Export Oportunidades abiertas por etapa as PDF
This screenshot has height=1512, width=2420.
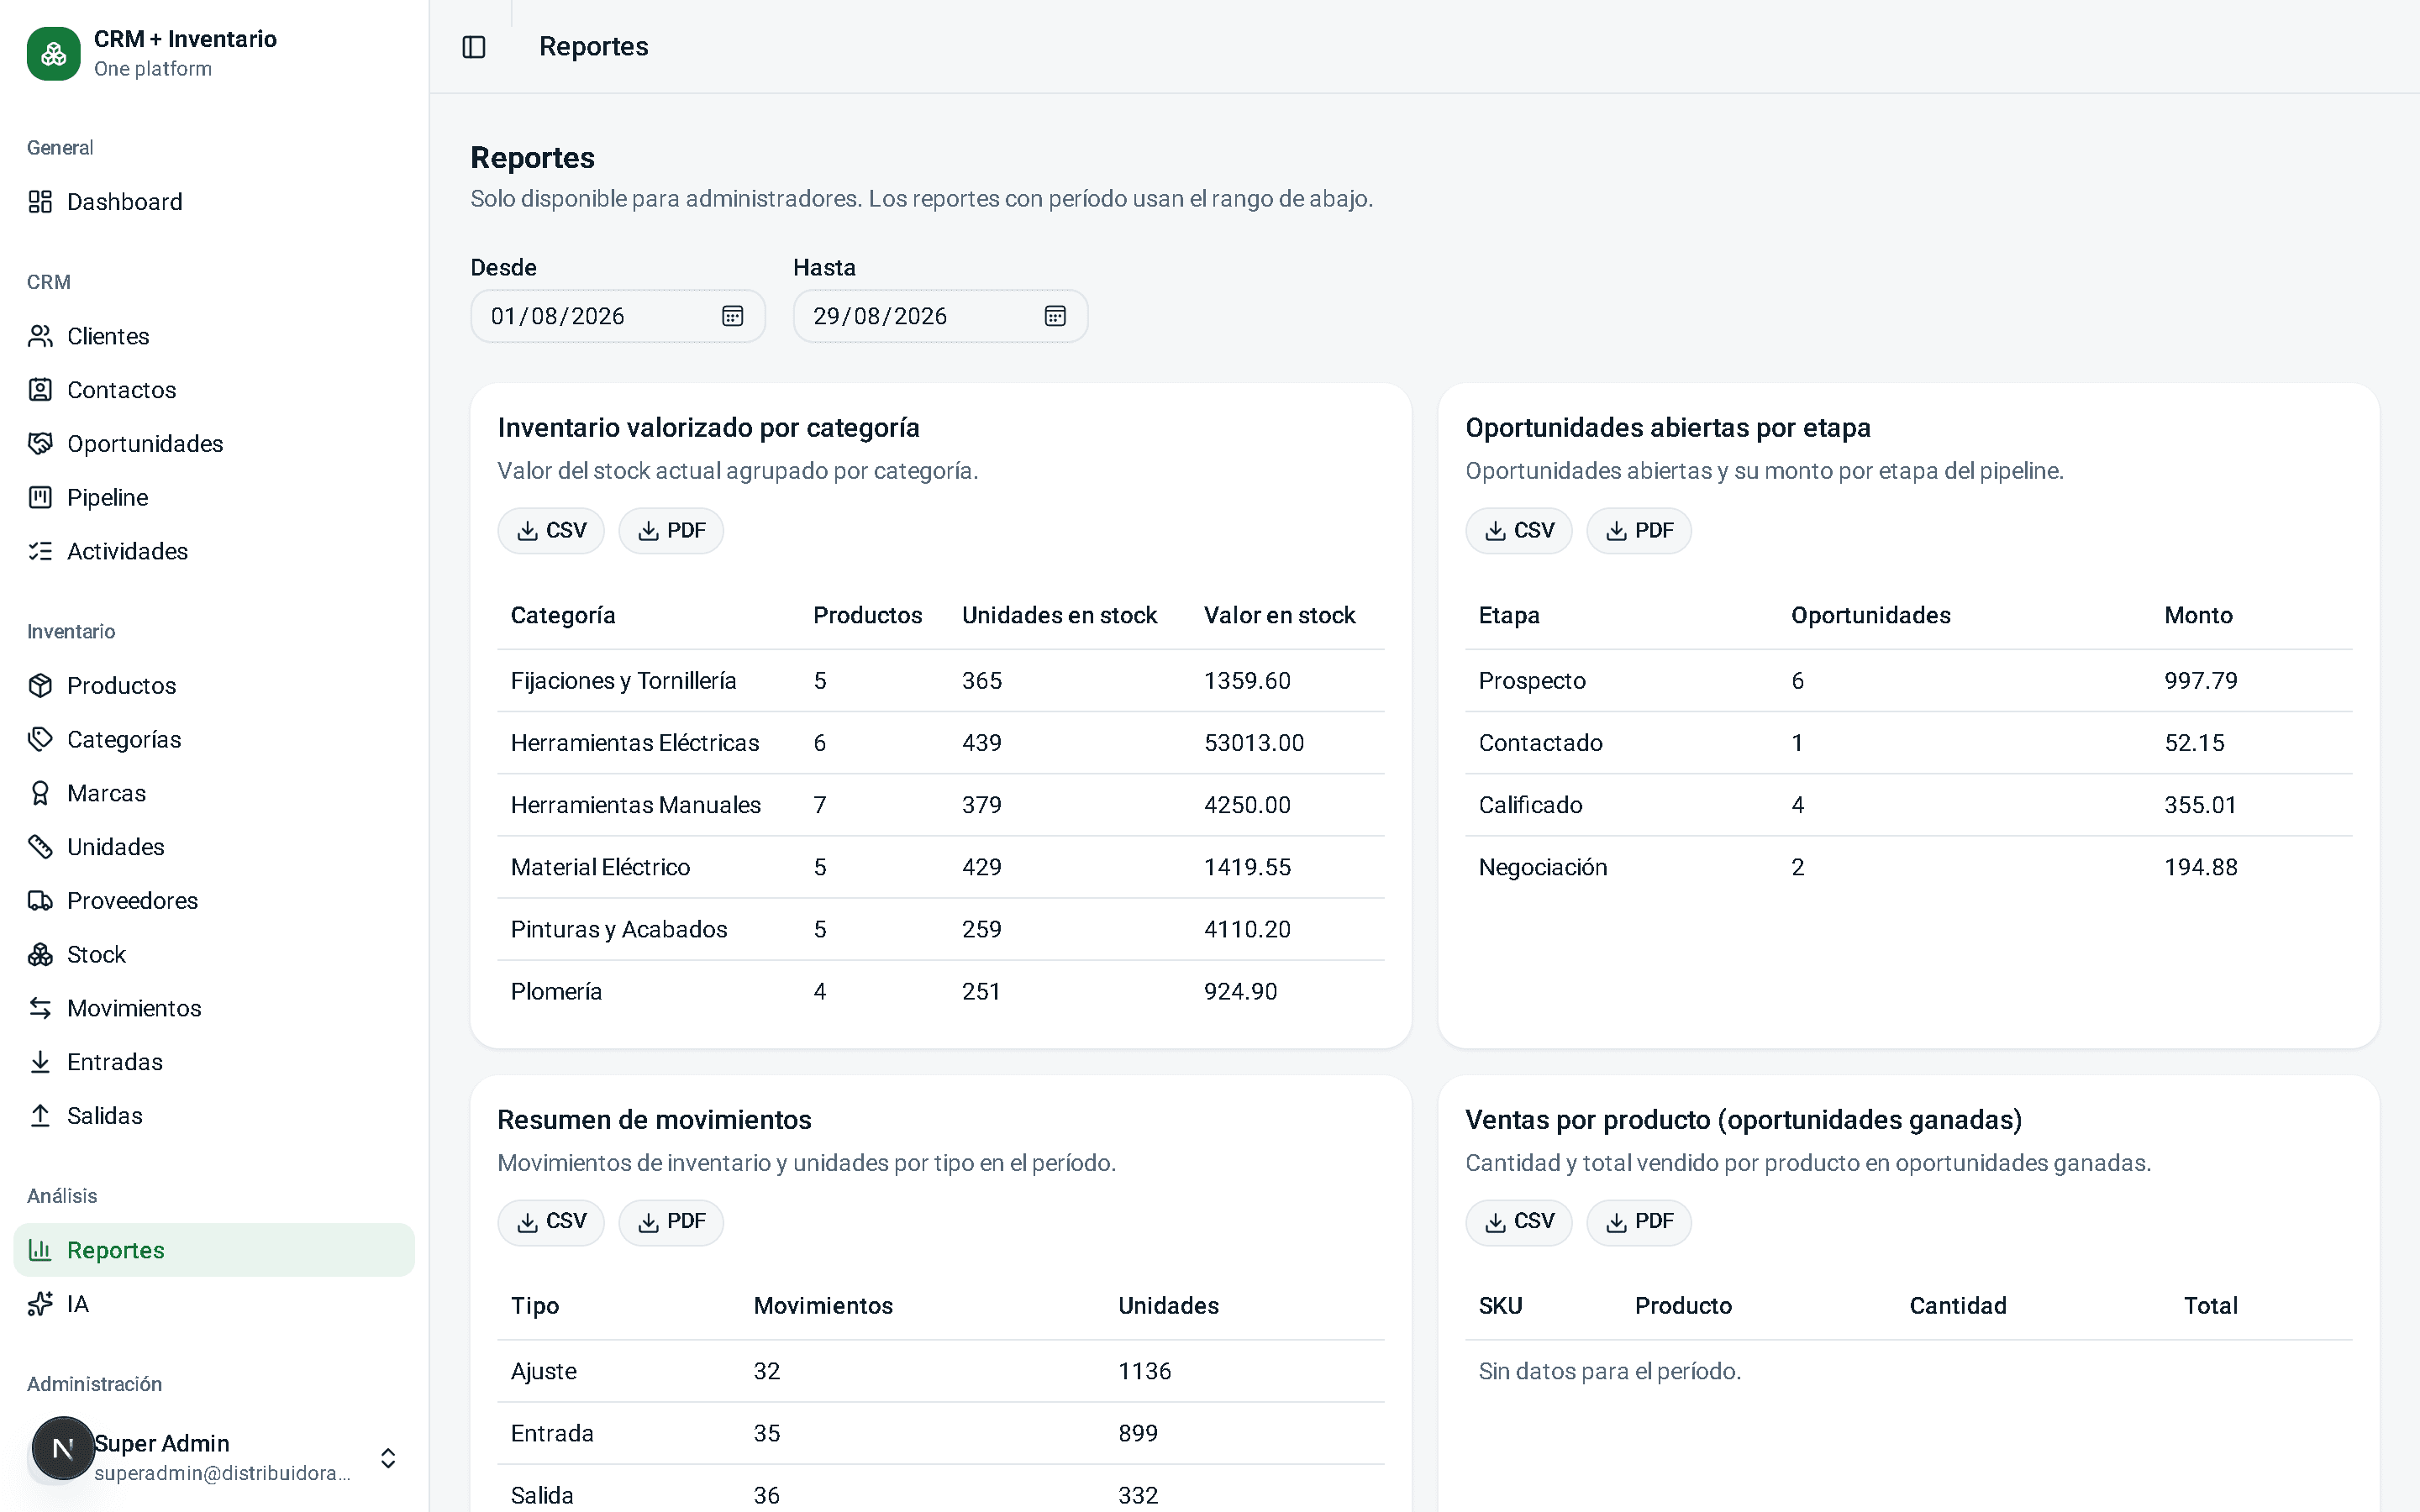[1639, 531]
